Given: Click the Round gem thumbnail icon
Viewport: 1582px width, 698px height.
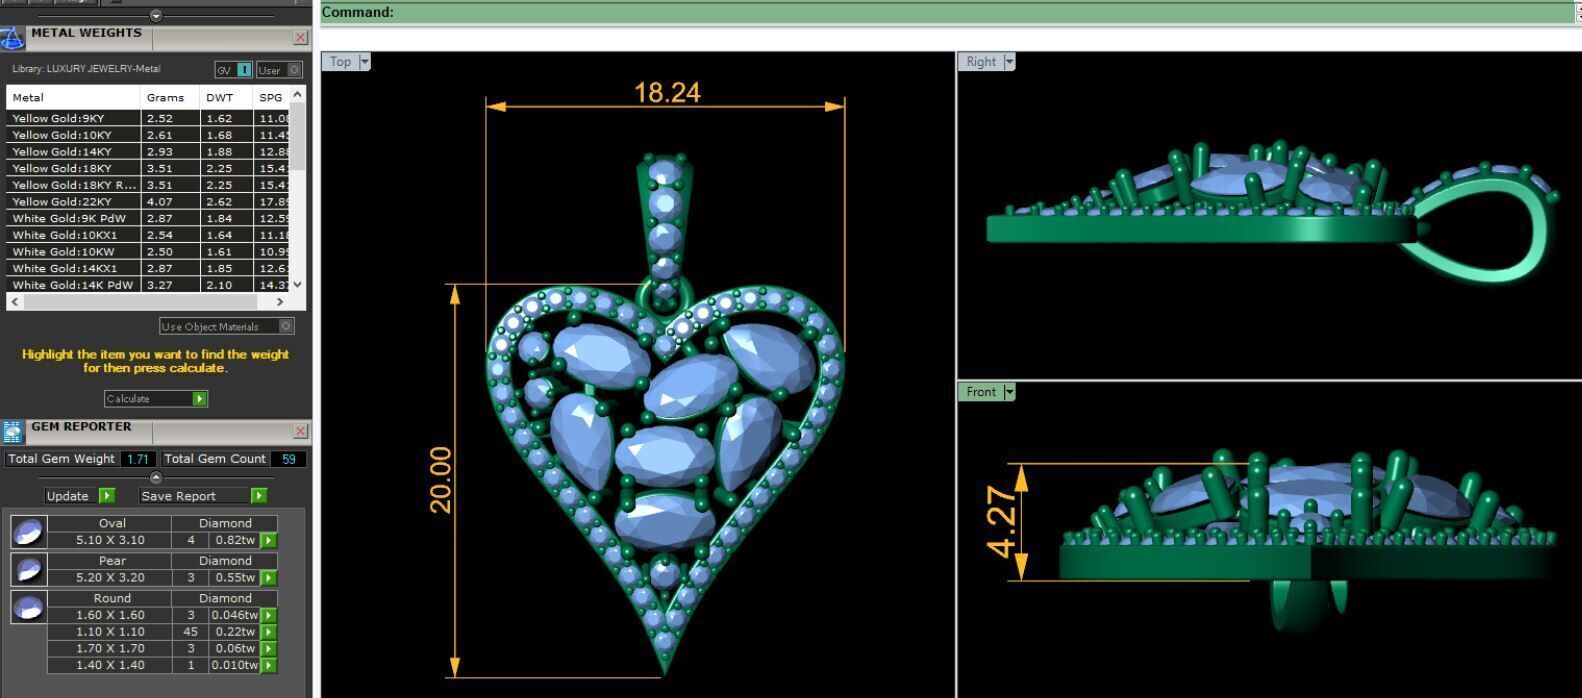Looking at the screenshot, I should (x=28, y=606).
